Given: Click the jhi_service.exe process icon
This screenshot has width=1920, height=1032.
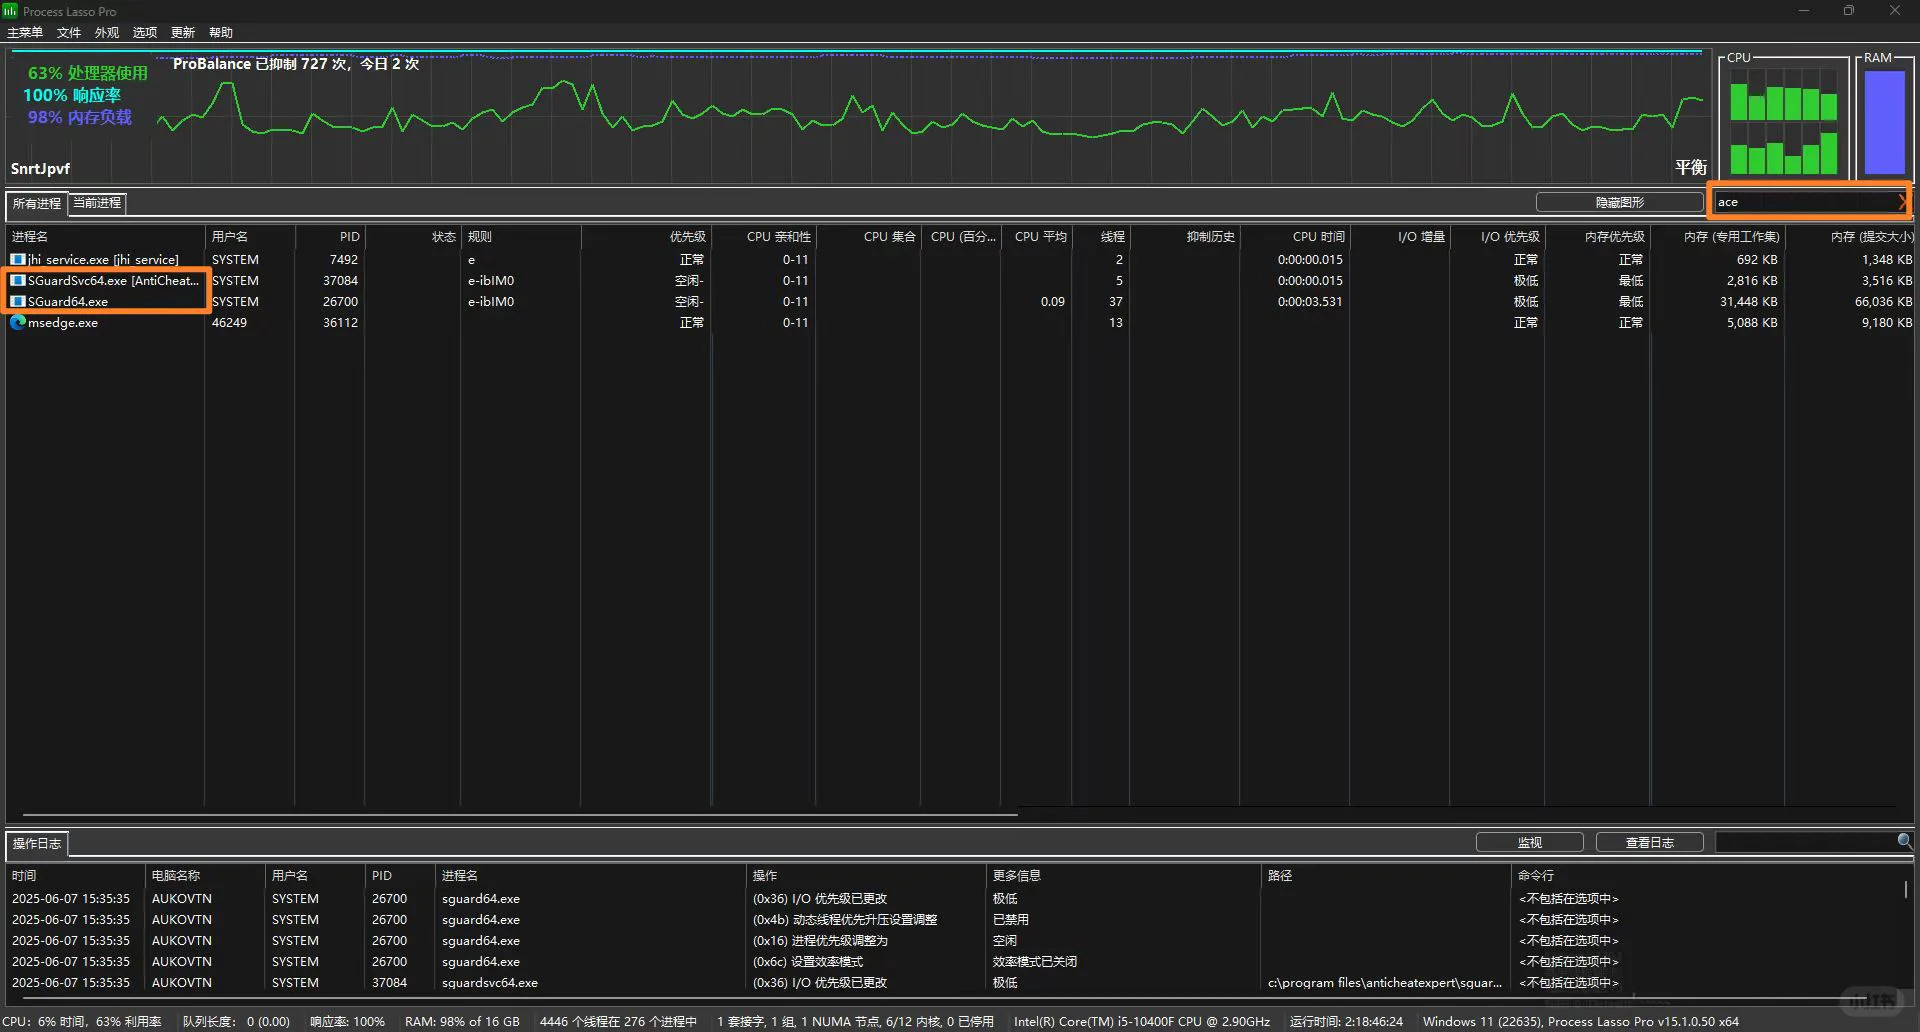Looking at the screenshot, I should click(x=17, y=259).
